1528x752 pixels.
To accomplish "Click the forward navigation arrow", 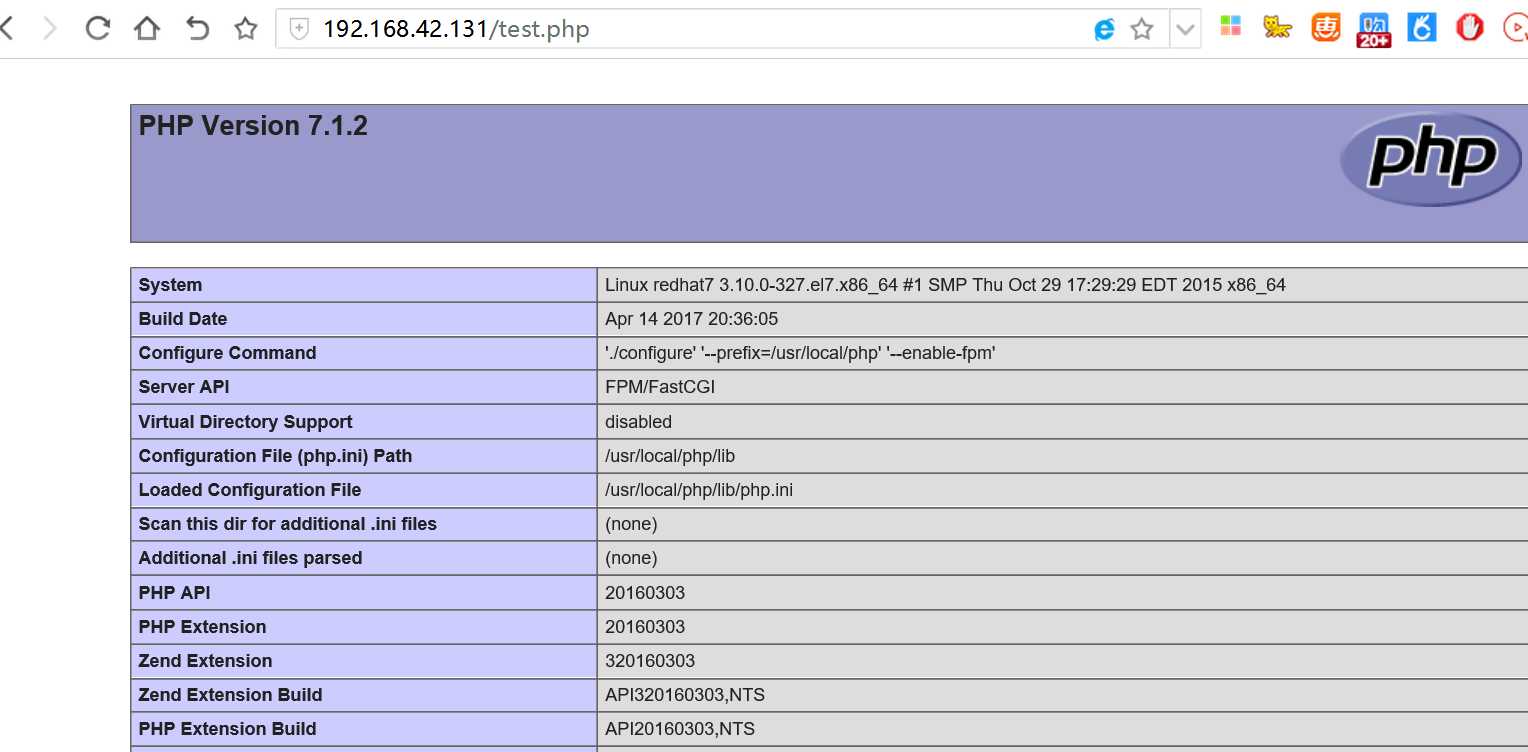I will point(50,28).
